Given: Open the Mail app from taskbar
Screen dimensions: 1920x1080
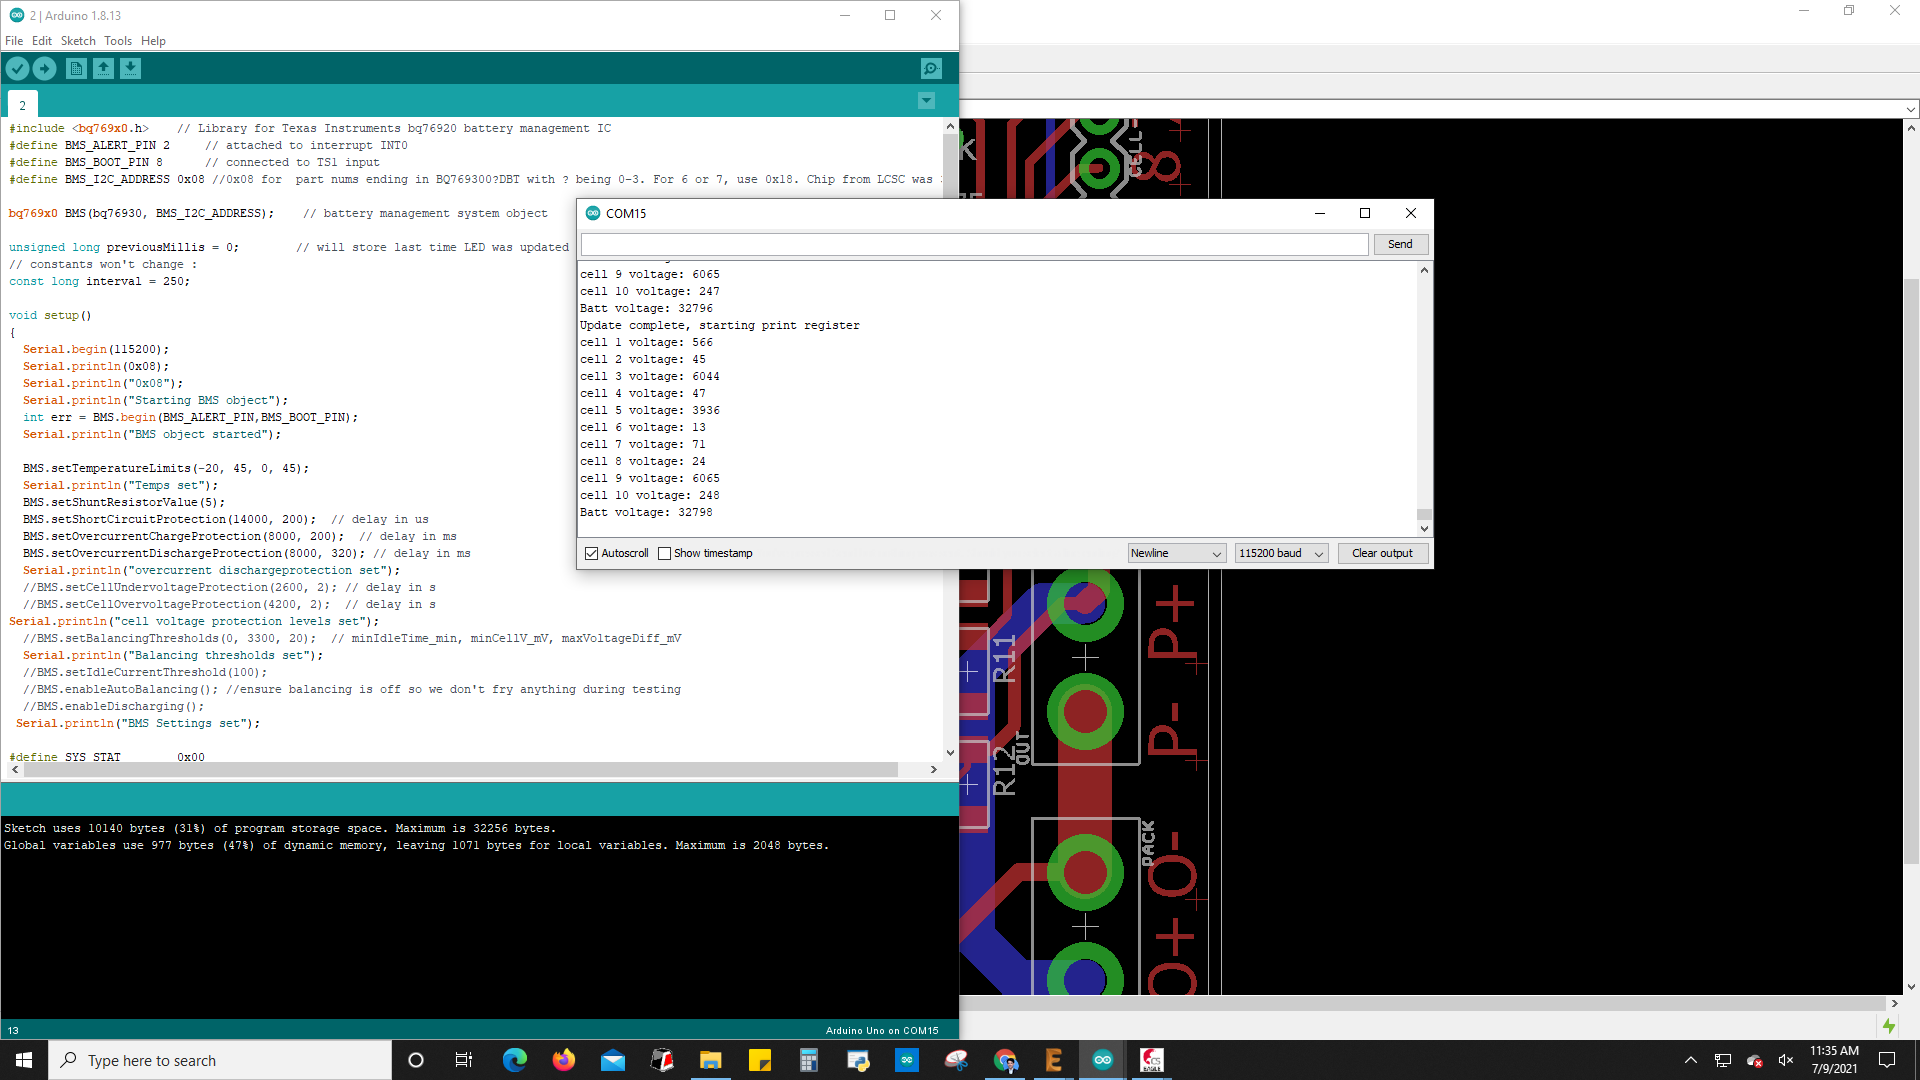Looking at the screenshot, I should (612, 1060).
